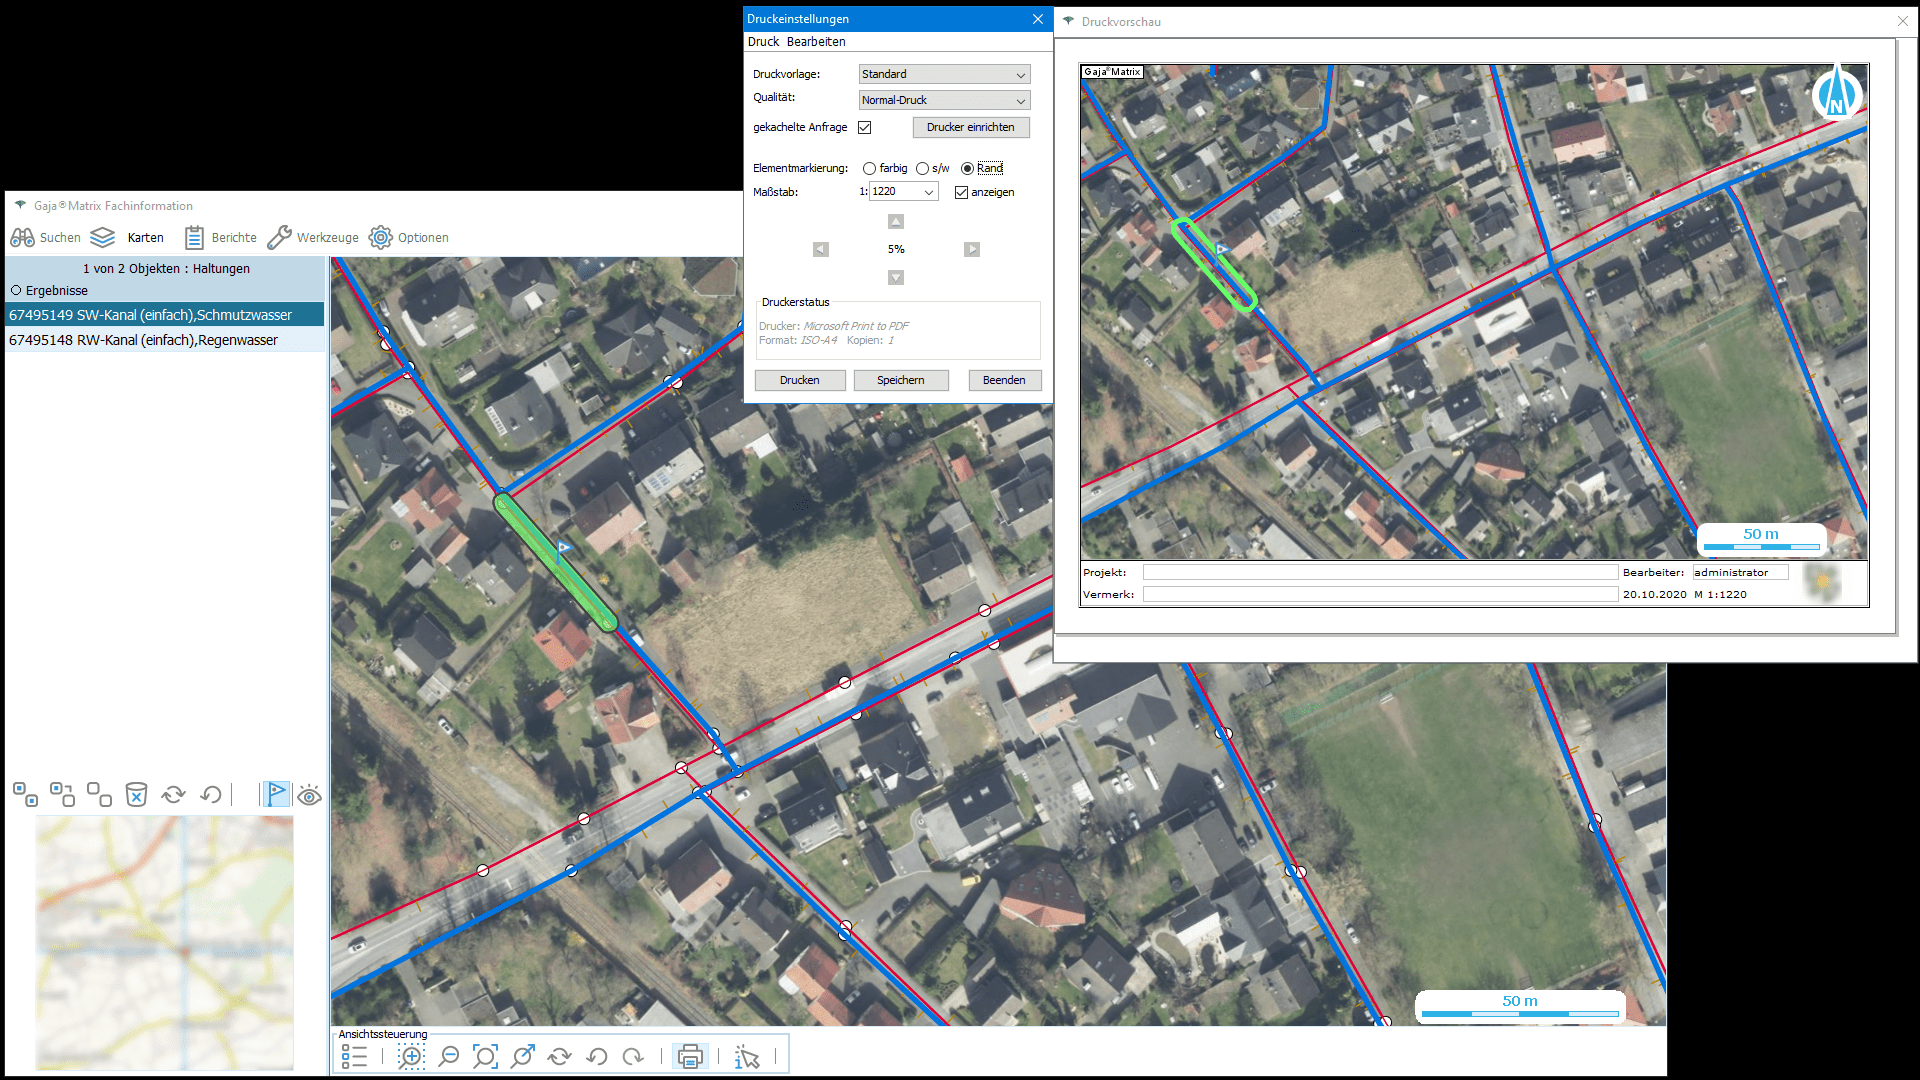
Task: Open the layer list icon in Ansichtssteuerung
Action: 354,1057
